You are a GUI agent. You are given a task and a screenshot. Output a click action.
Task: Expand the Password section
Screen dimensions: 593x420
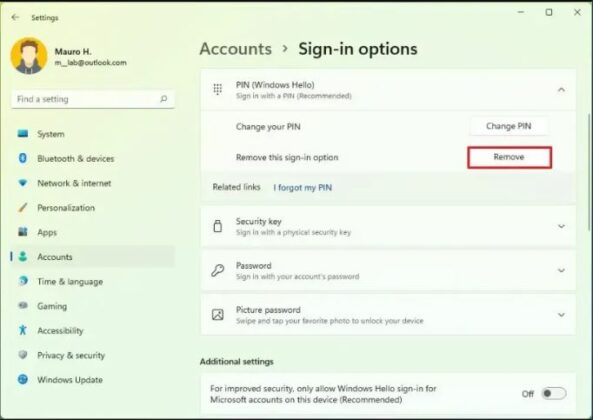click(561, 270)
